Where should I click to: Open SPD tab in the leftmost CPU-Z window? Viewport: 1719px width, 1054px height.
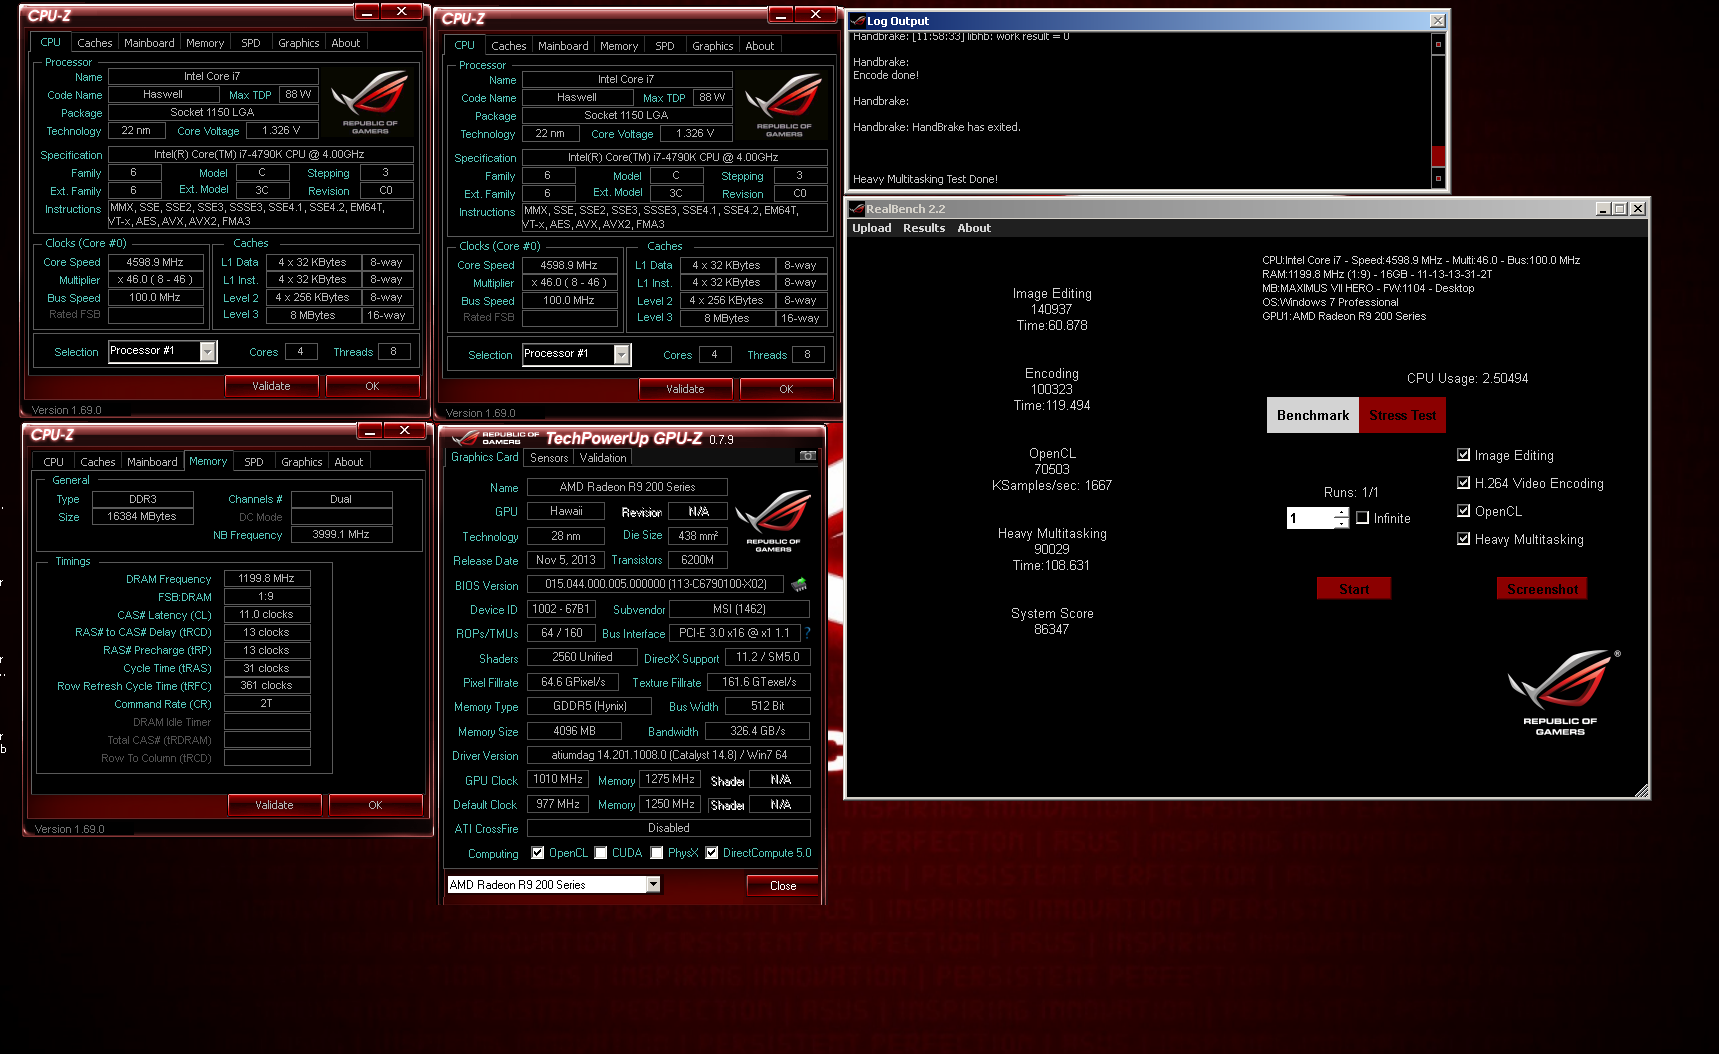(x=251, y=43)
